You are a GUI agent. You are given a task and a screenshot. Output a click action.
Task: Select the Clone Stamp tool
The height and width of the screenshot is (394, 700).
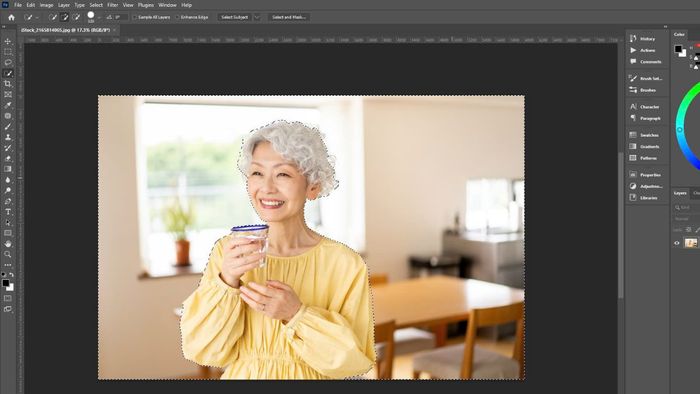click(8, 137)
